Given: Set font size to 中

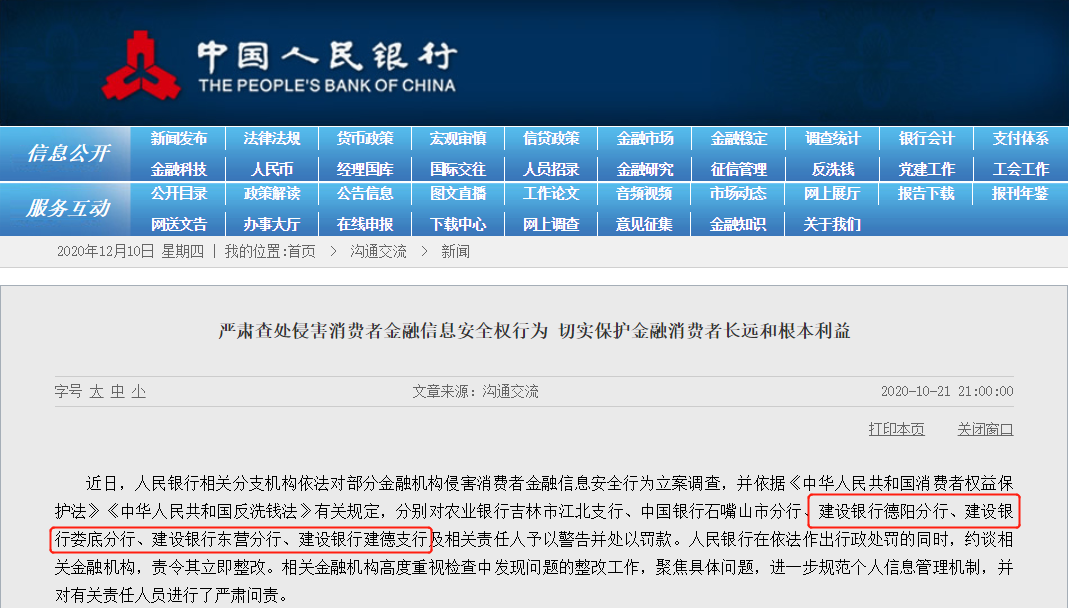Looking at the screenshot, I should [117, 392].
